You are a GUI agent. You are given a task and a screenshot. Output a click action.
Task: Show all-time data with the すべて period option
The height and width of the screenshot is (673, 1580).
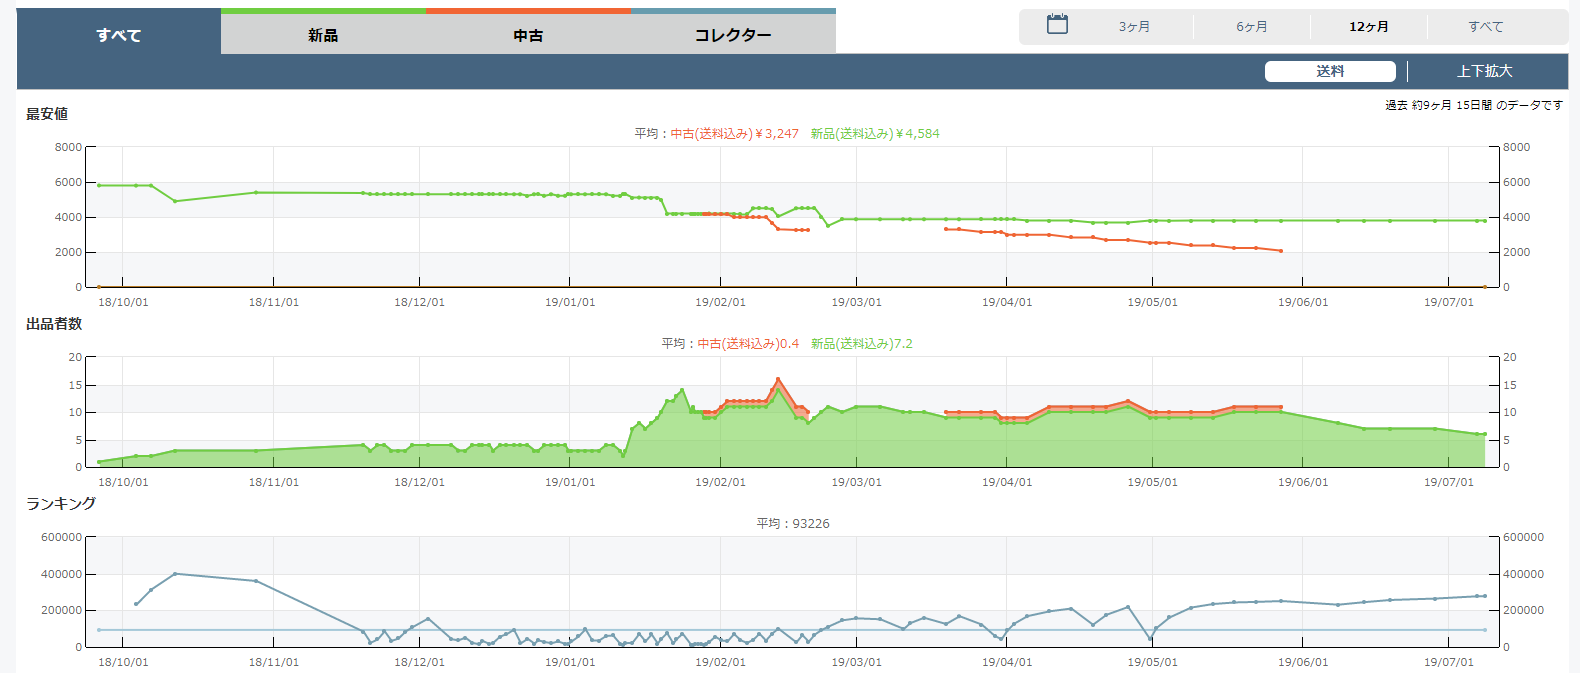click(x=1485, y=27)
